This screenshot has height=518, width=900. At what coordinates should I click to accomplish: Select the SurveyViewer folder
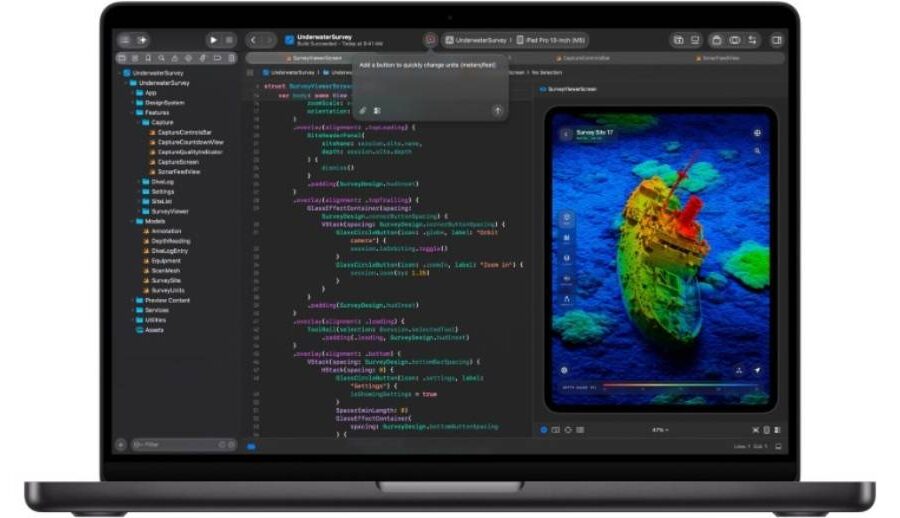pyautogui.click(x=165, y=211)
